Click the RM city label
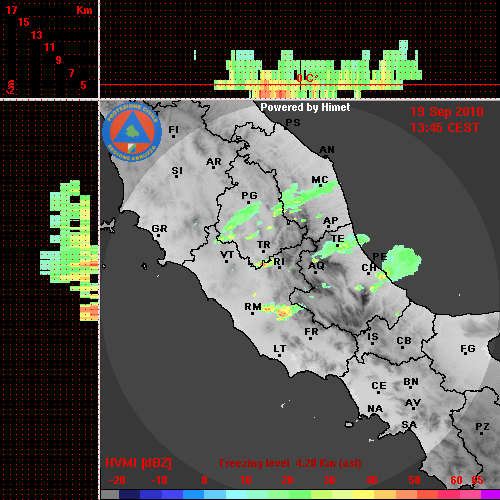This screenshot has width=500, height=500. [x=253, y=307]
